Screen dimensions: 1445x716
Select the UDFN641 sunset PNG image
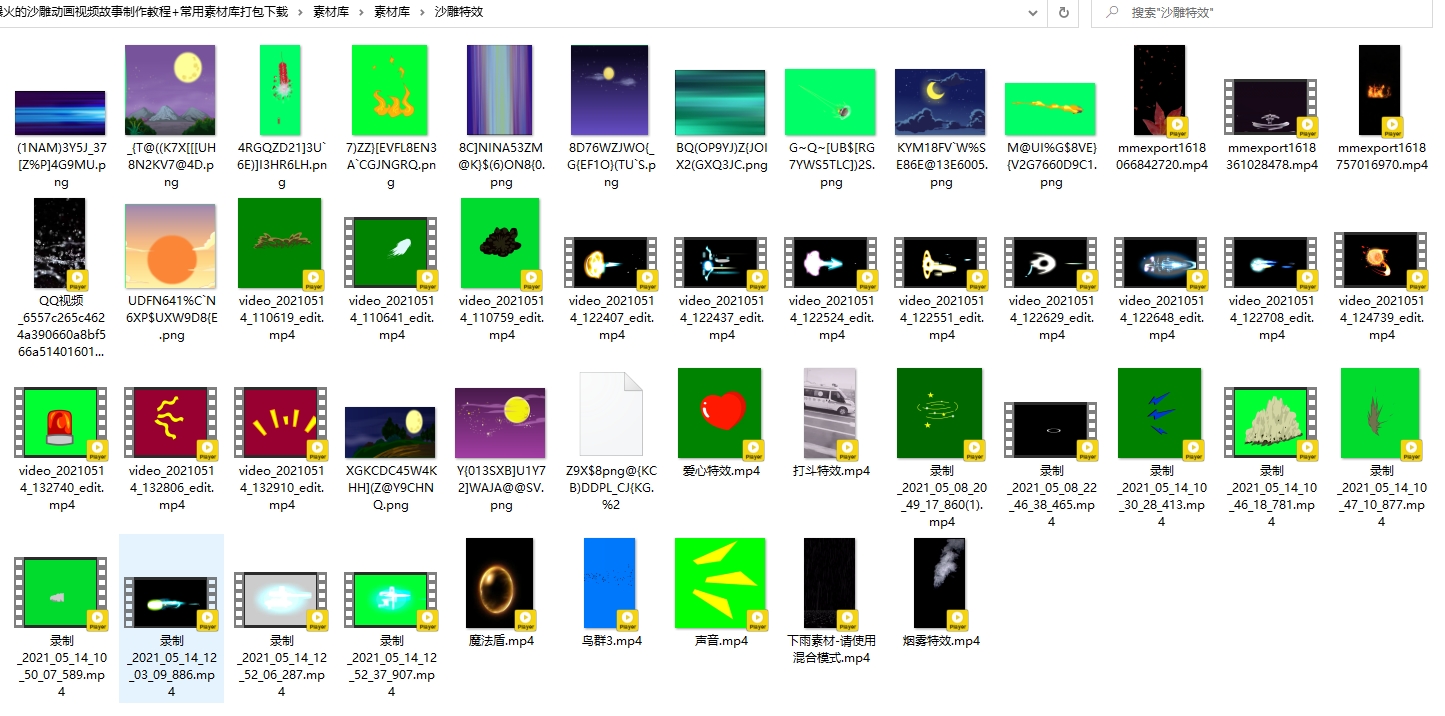point(170,247)
